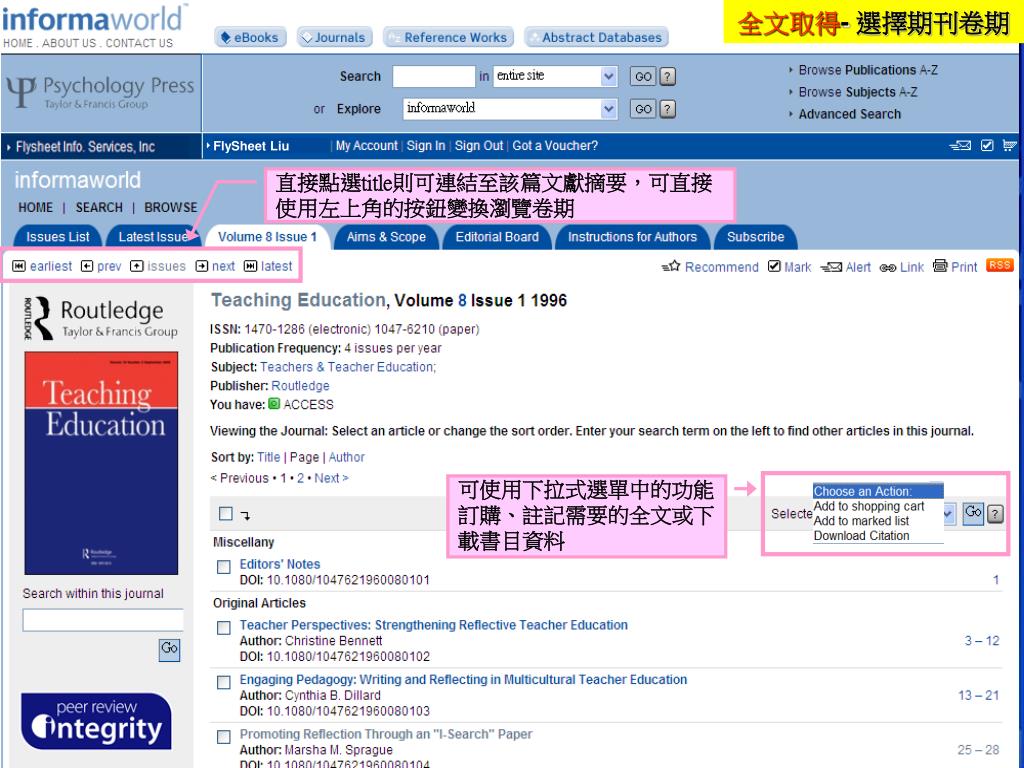Open the shopping cart icon

(x=1009, y=146)
